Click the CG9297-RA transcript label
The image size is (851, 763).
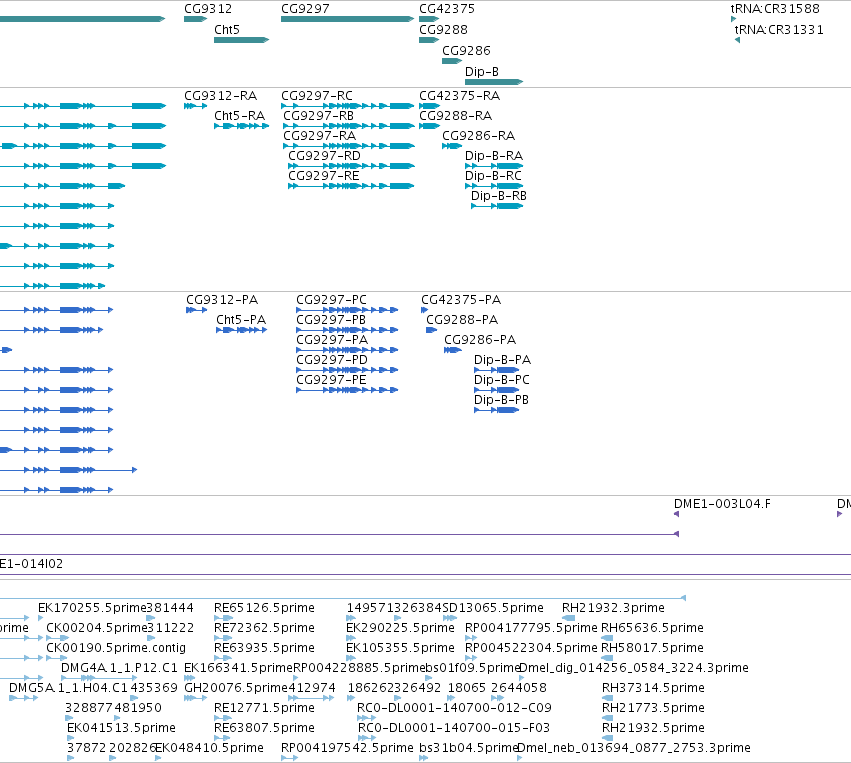[x=320, y=136]
